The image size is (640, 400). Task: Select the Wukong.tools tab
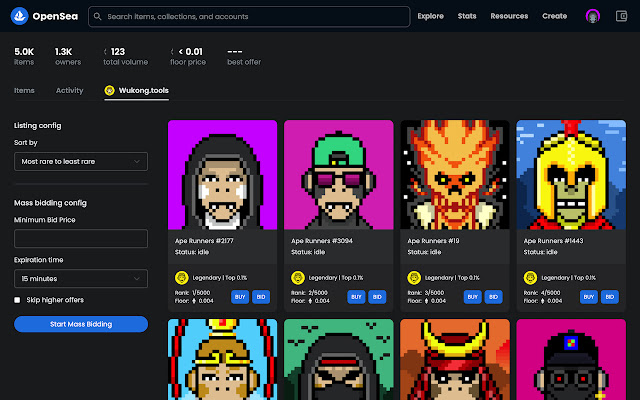[136, 90]
